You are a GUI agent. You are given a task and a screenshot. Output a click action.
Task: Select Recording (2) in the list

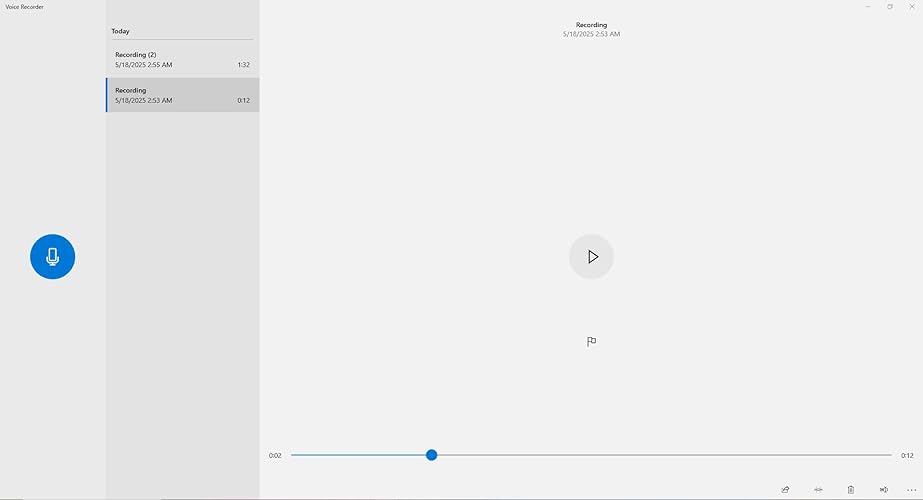[182, 59]
